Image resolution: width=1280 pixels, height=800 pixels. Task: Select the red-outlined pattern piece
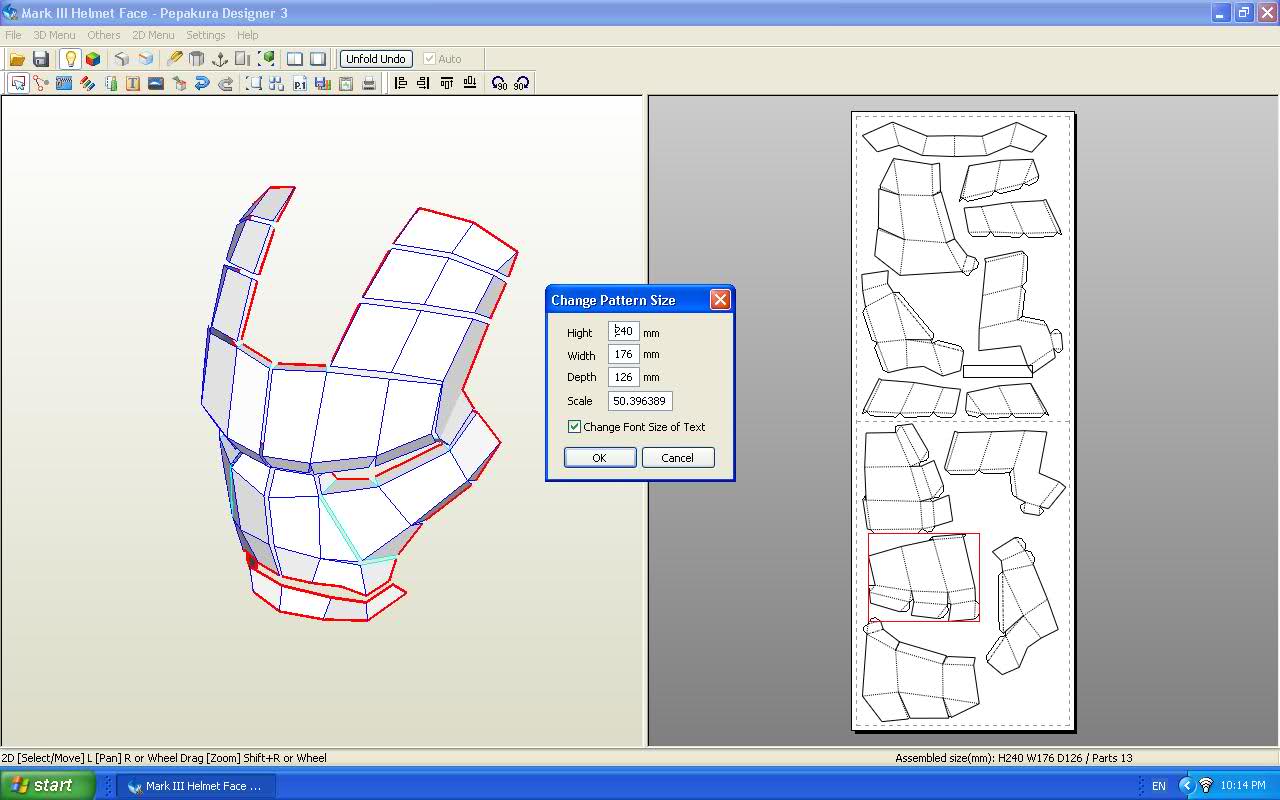(x=924, y=577)
